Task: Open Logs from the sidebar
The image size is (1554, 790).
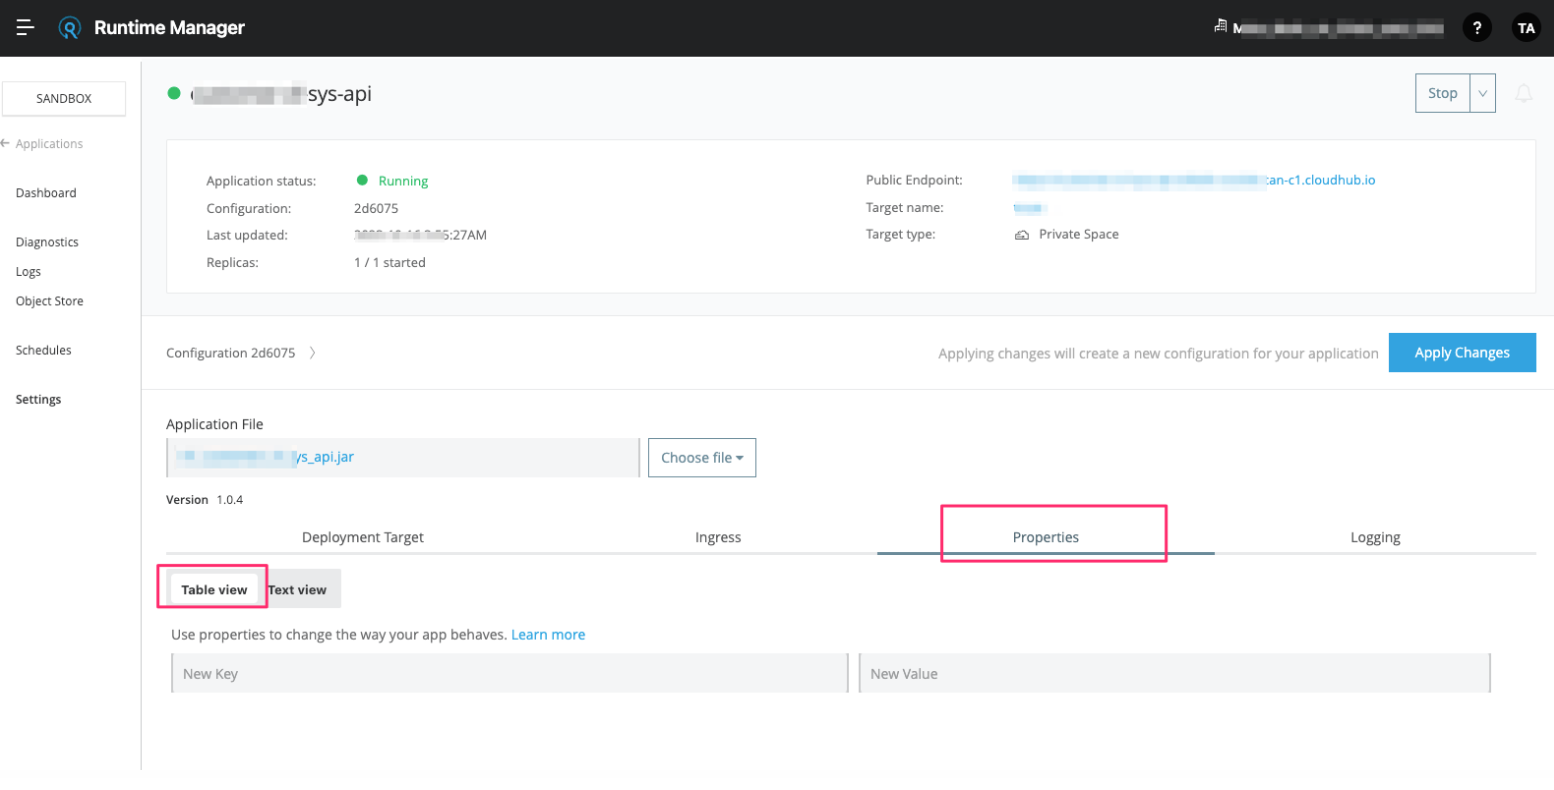Action: [28, 271]
